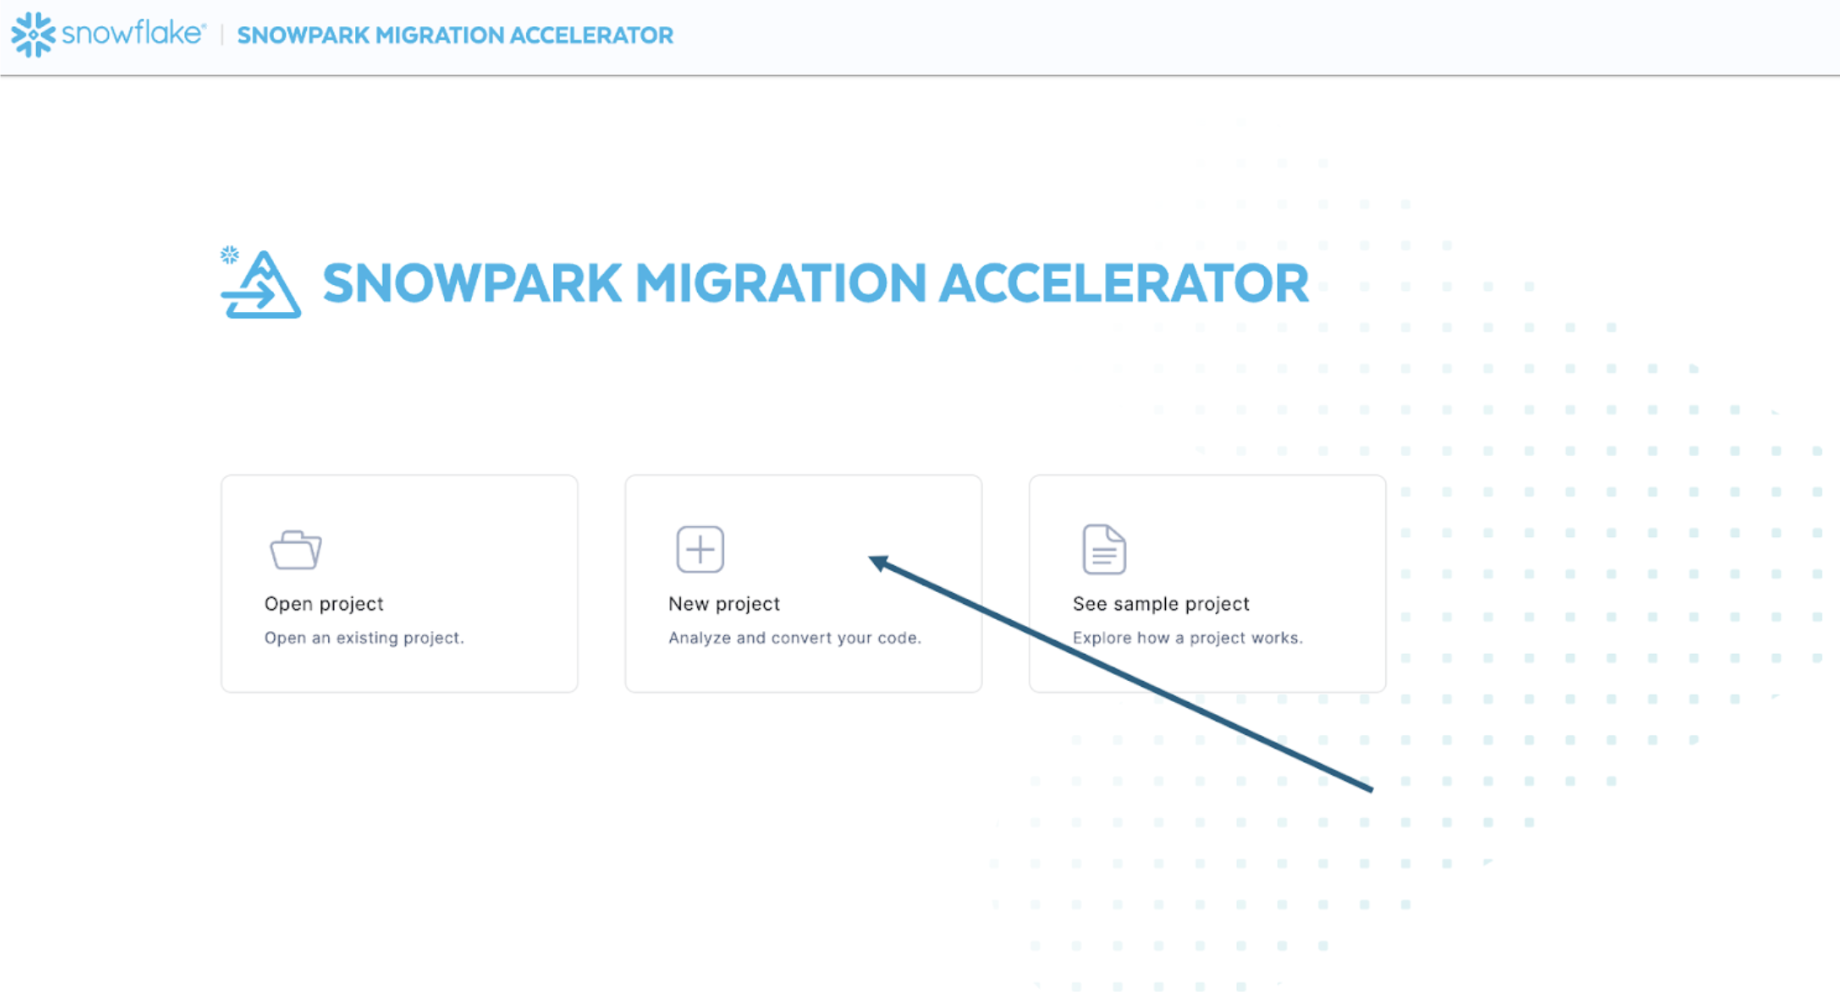Click the snowflake wordmark text in header
This screenshot has height=992, width=1840.
pos(133,34)
